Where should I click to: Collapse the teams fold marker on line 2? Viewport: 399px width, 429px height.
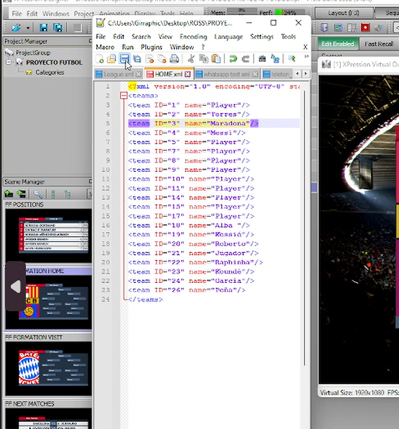(124, 96)
